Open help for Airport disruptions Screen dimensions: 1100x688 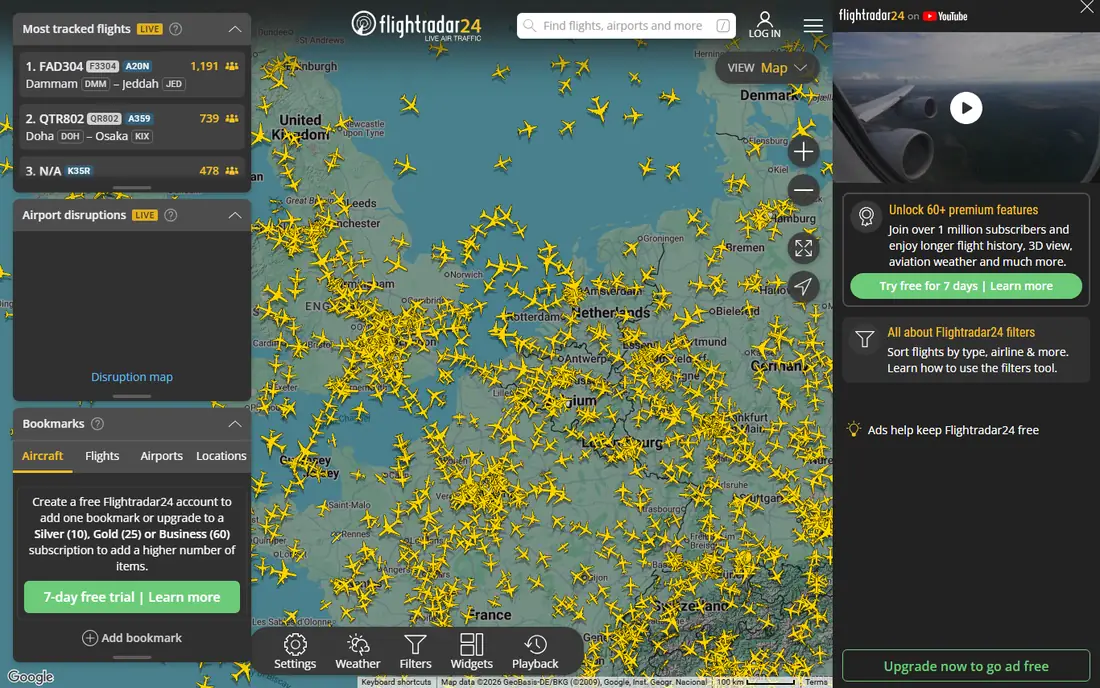(x=170, y=215)
